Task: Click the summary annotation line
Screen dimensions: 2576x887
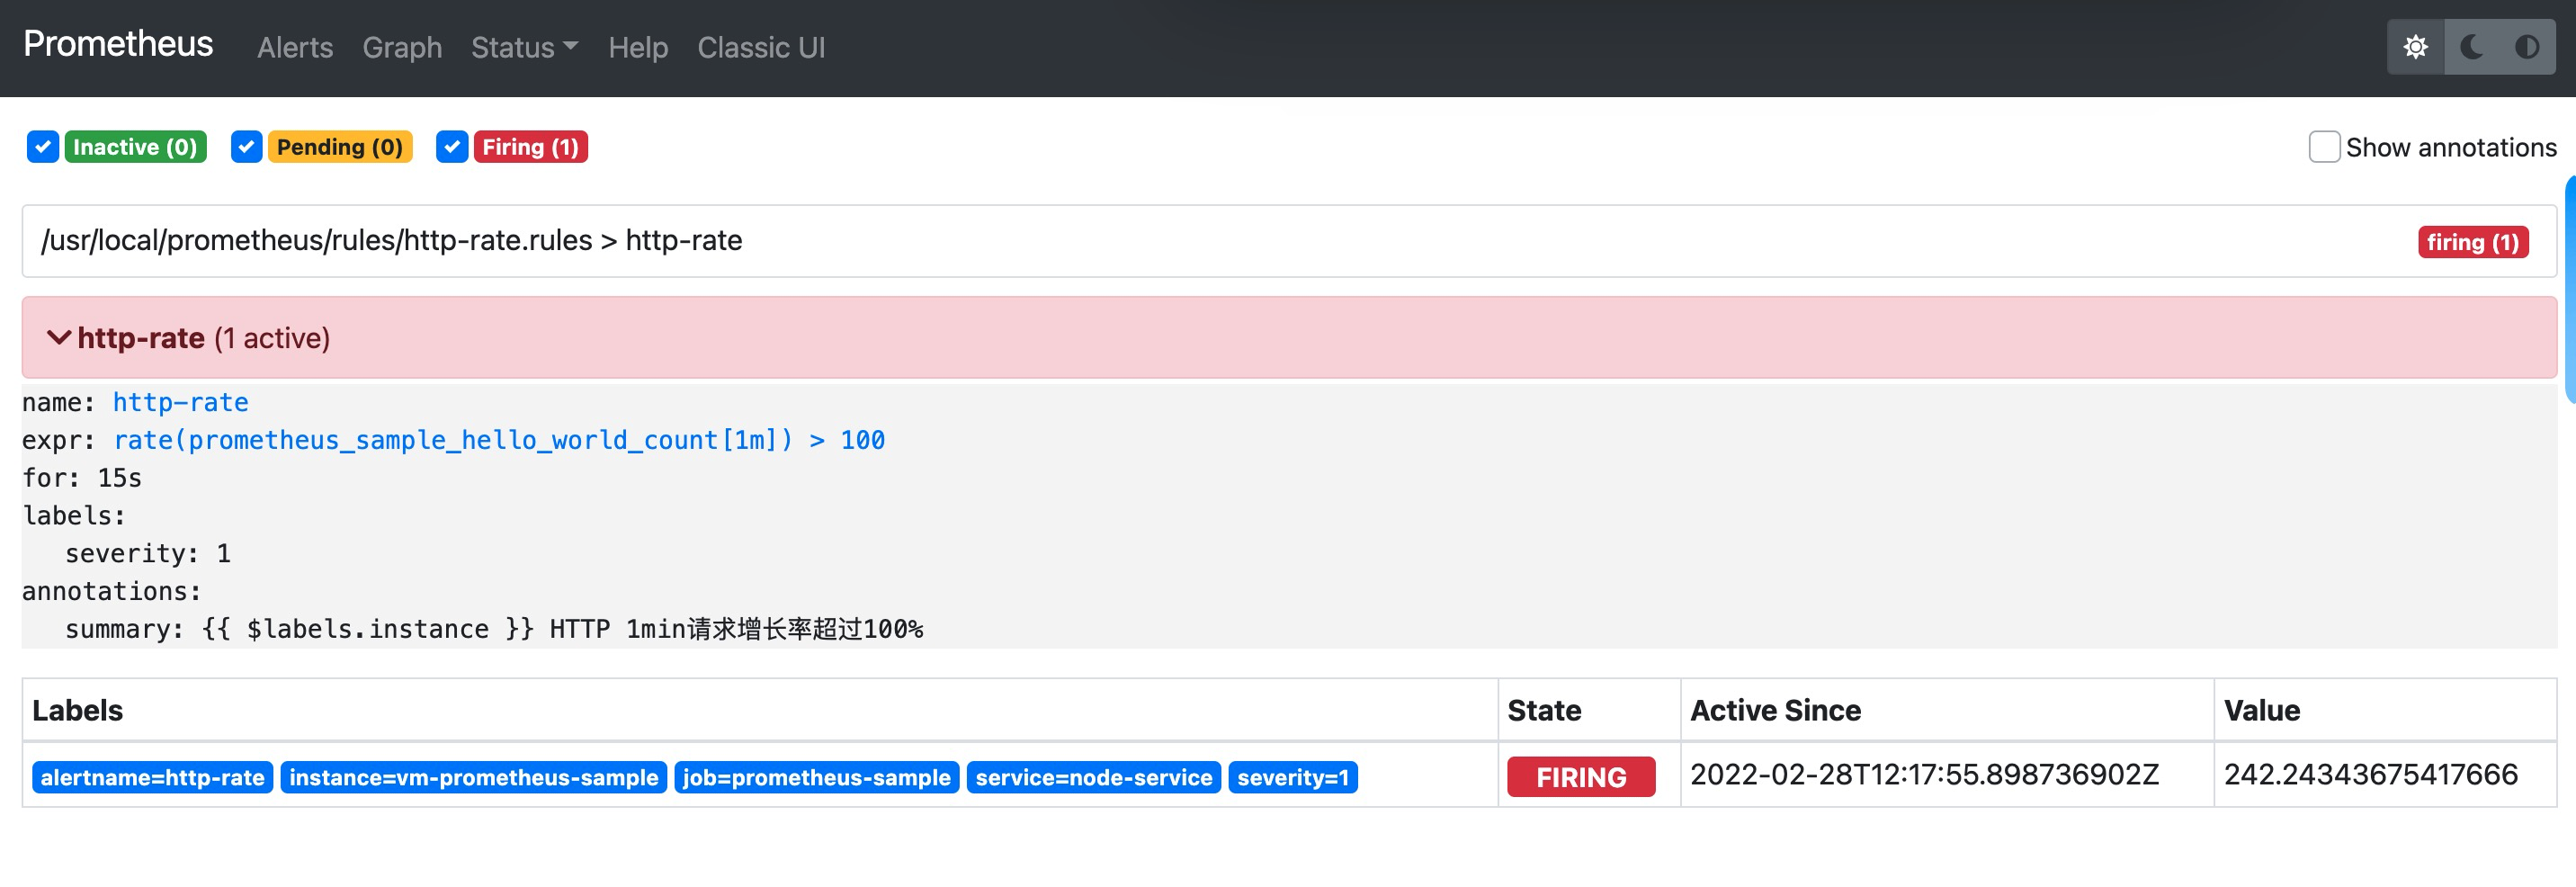Action: (494, 629)
